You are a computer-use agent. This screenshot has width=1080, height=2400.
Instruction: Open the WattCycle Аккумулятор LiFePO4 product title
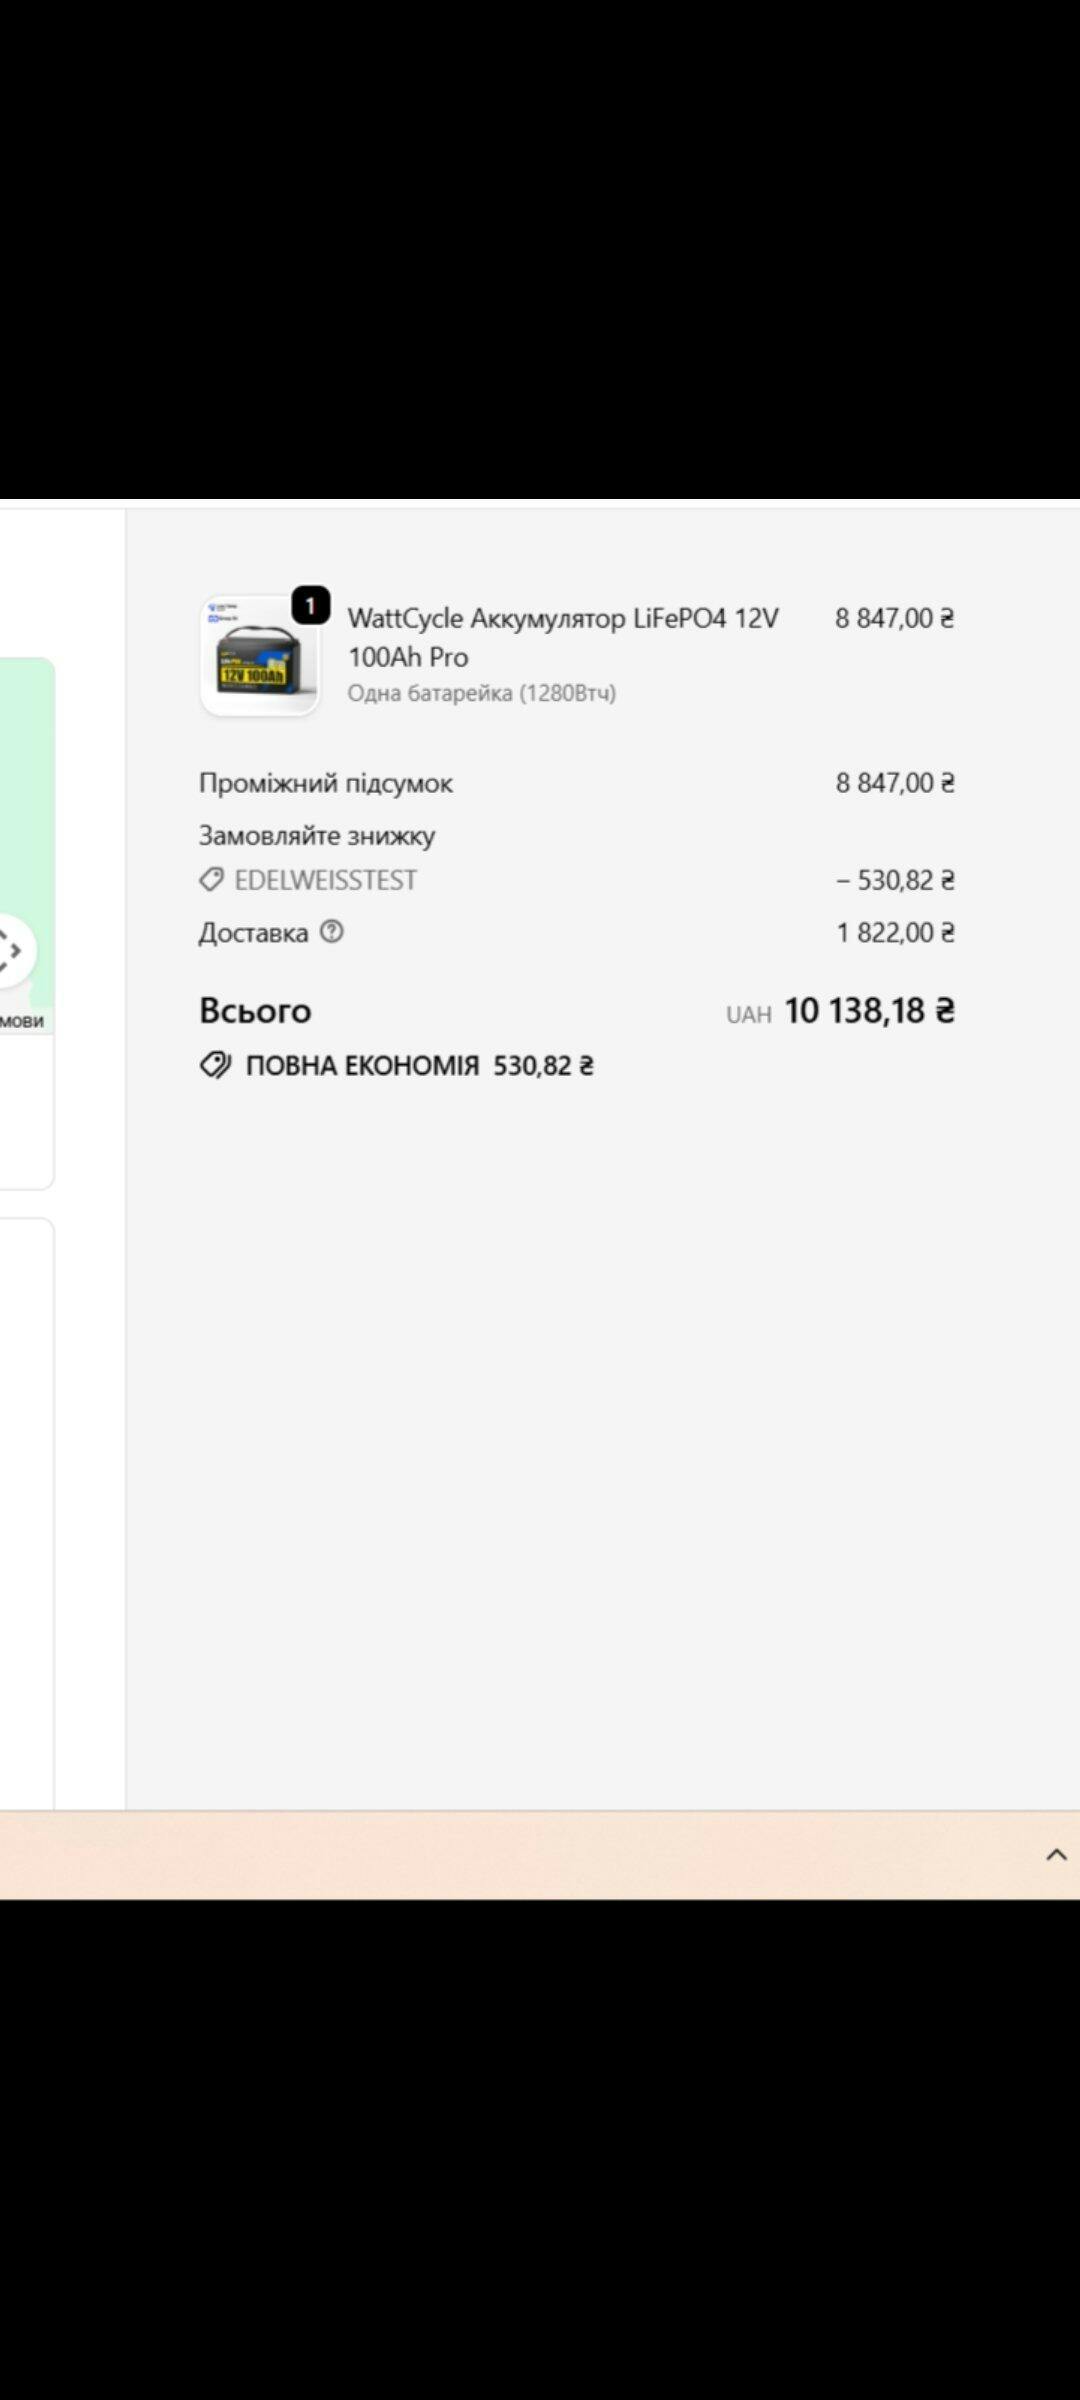562,637
